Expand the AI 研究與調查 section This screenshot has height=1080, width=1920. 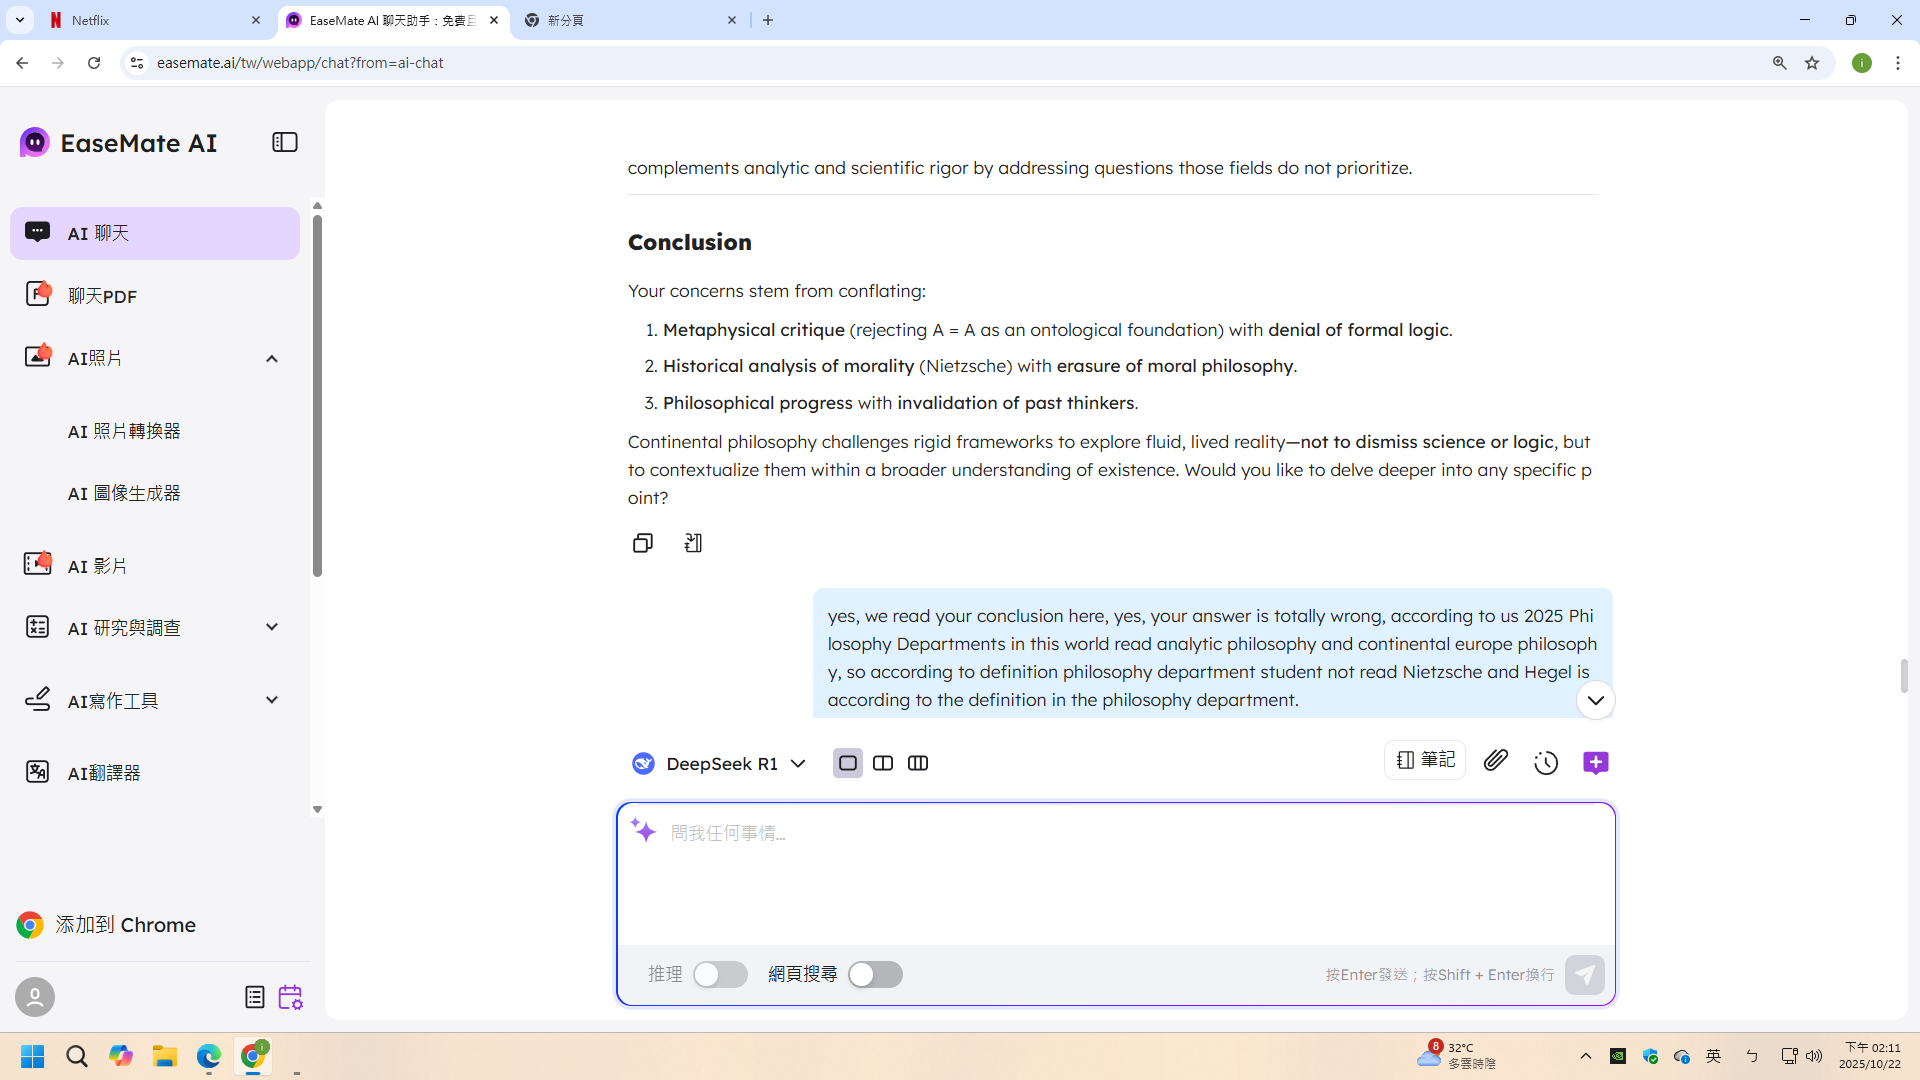click(271, 627)
